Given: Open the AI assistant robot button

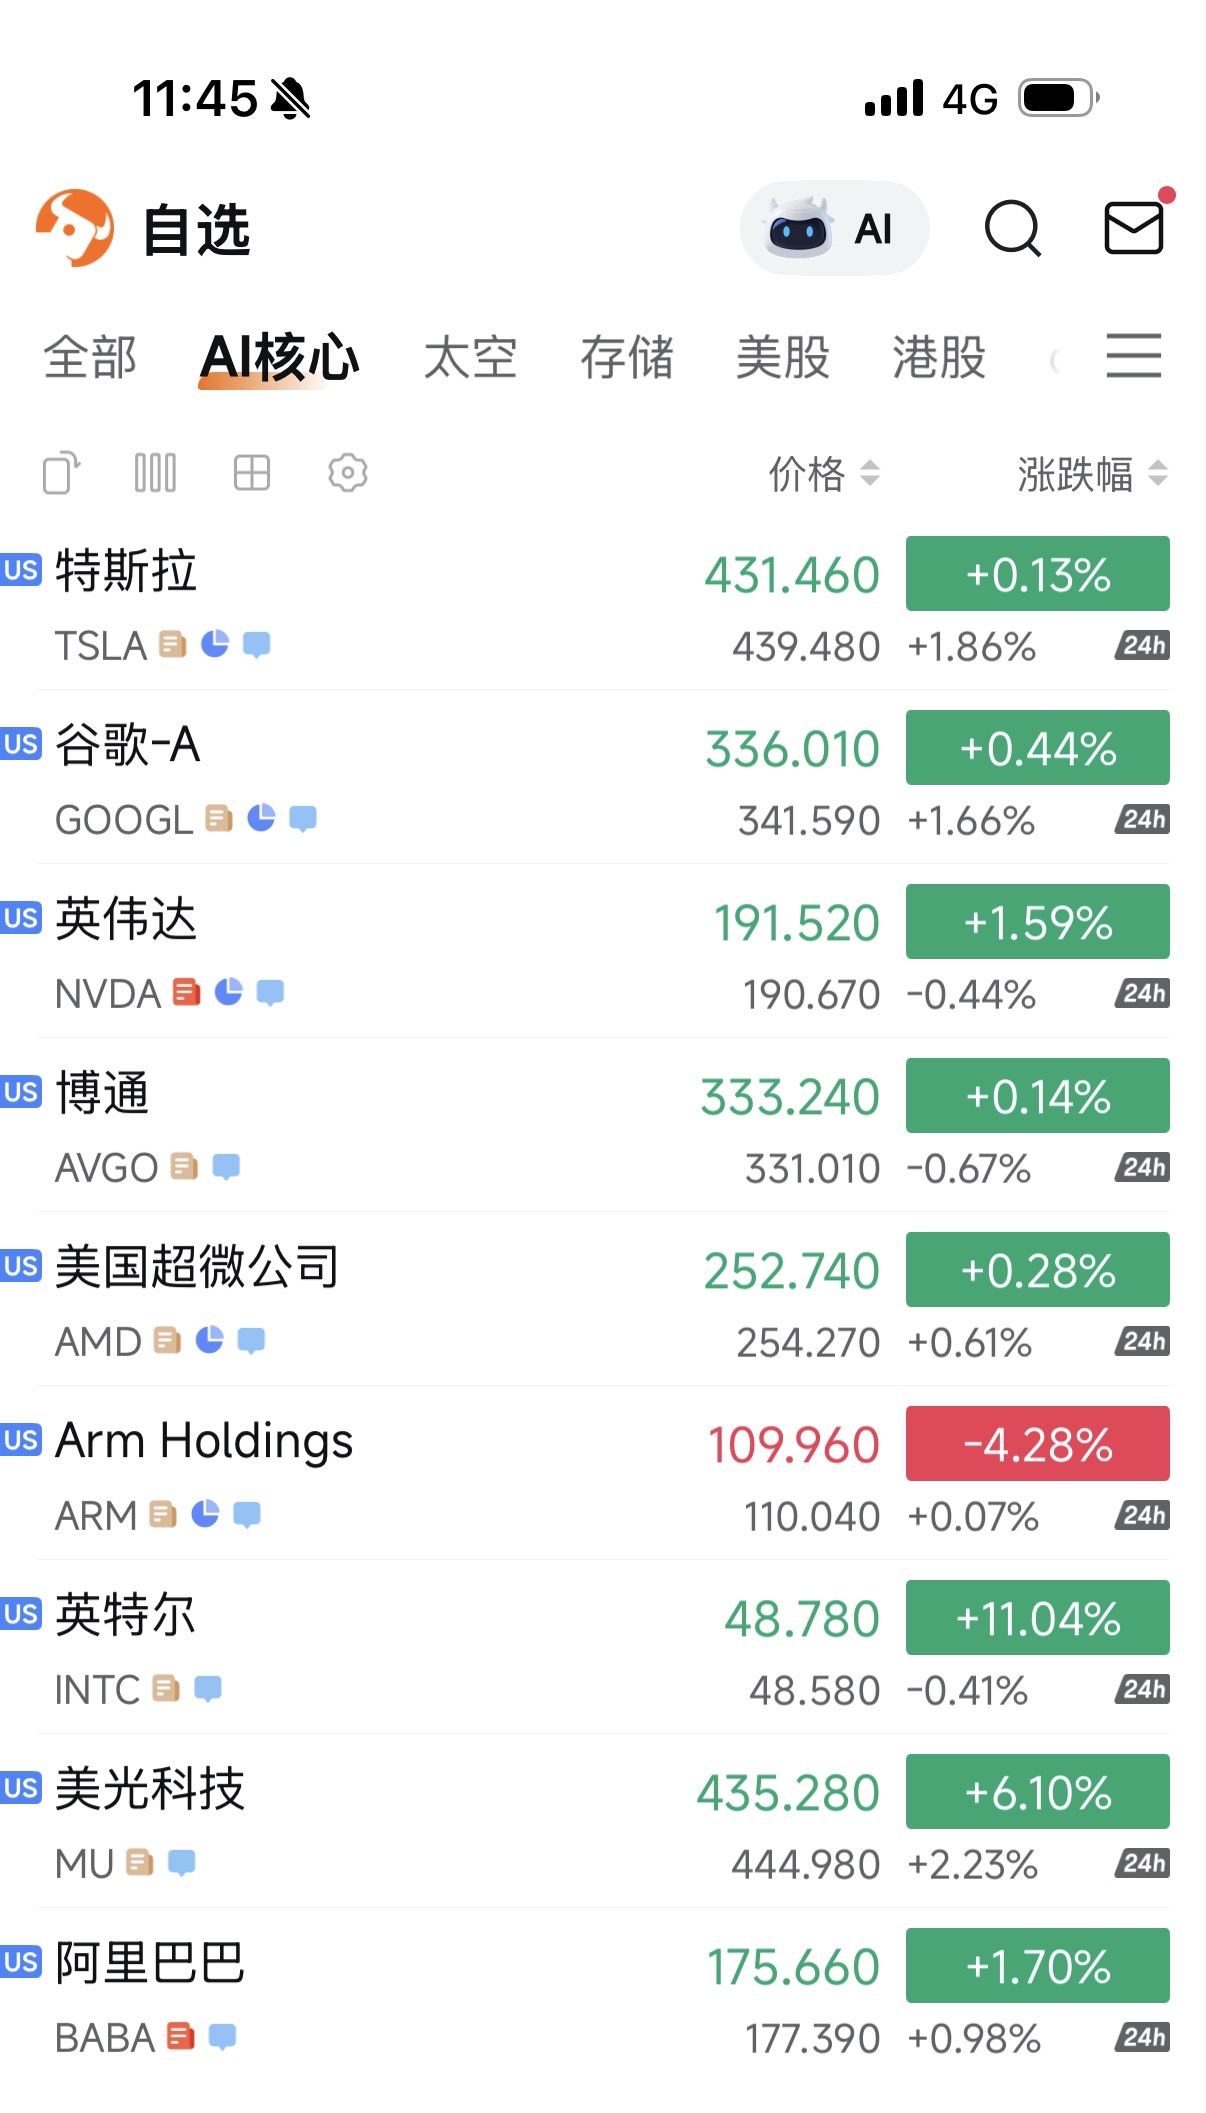Looking at the screenshot, I should pos(834,229).
